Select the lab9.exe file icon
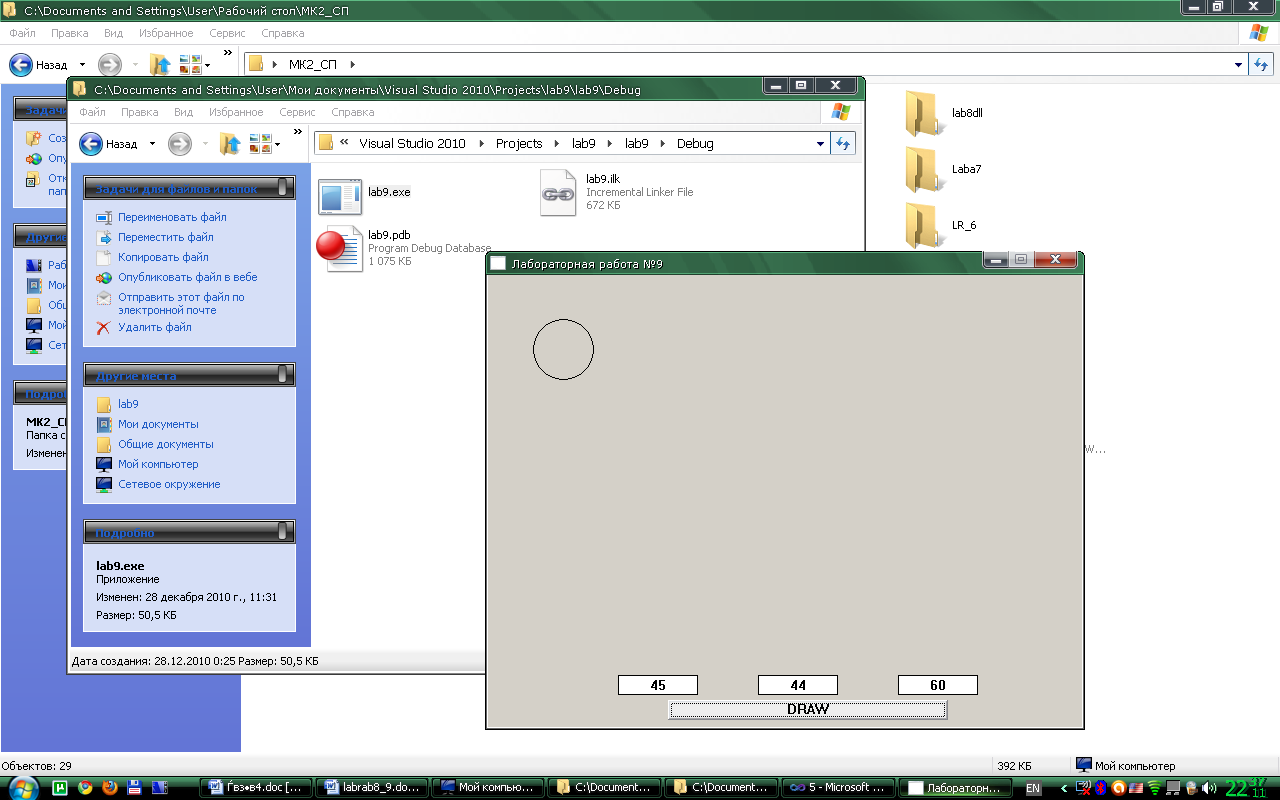1280x800 pixels. (x=340, y=196)
